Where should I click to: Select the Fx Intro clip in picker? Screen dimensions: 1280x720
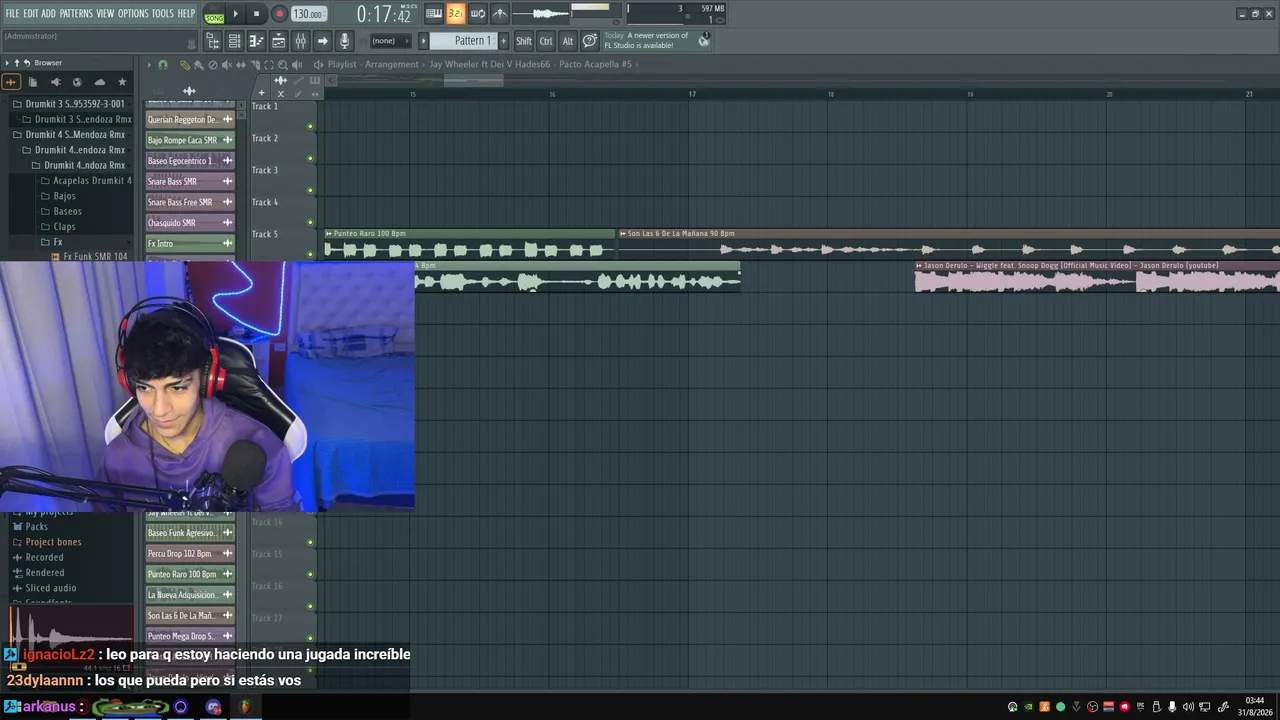190,243
